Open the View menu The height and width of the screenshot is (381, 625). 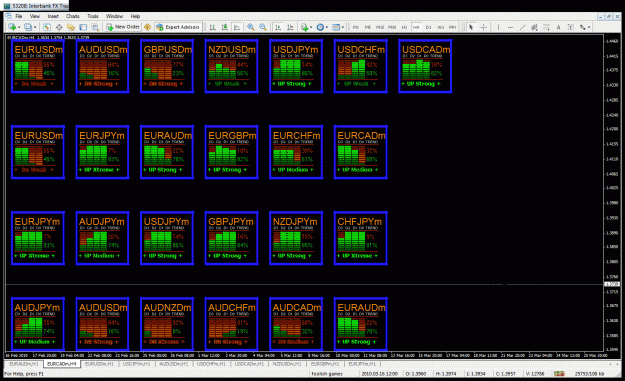tap(35, 16)
